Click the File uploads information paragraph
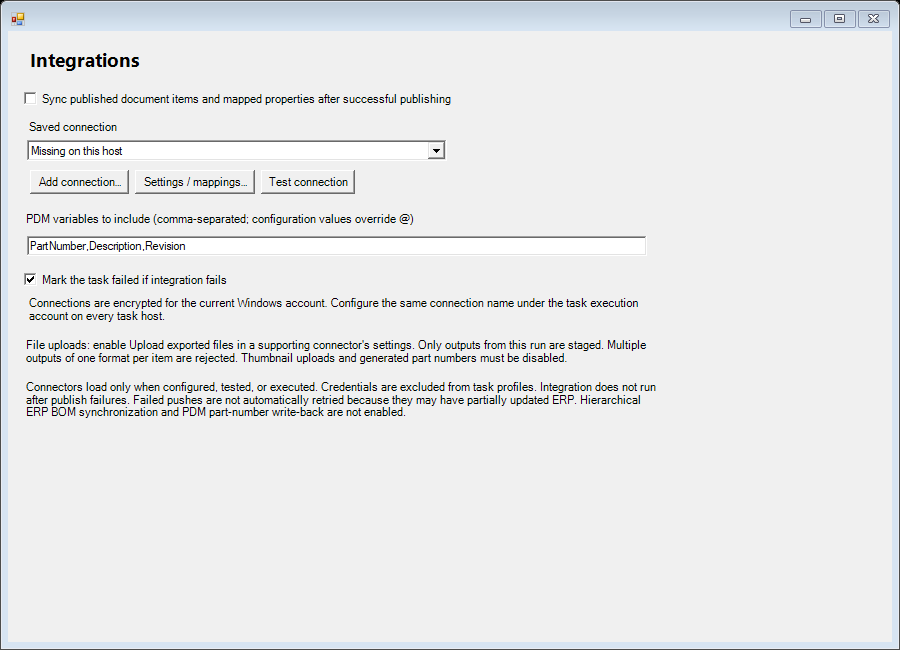Image resolution: width=900 pixels, height=650 pixels. [x=336, y=351]
